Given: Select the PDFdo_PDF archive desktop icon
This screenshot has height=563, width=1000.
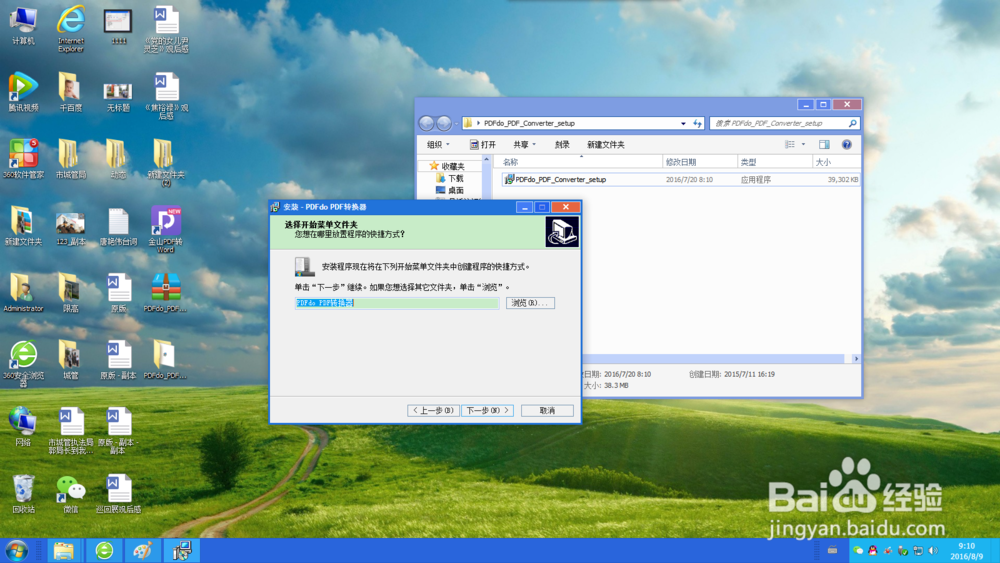Looking at the screenshot, I should [165, 293].
